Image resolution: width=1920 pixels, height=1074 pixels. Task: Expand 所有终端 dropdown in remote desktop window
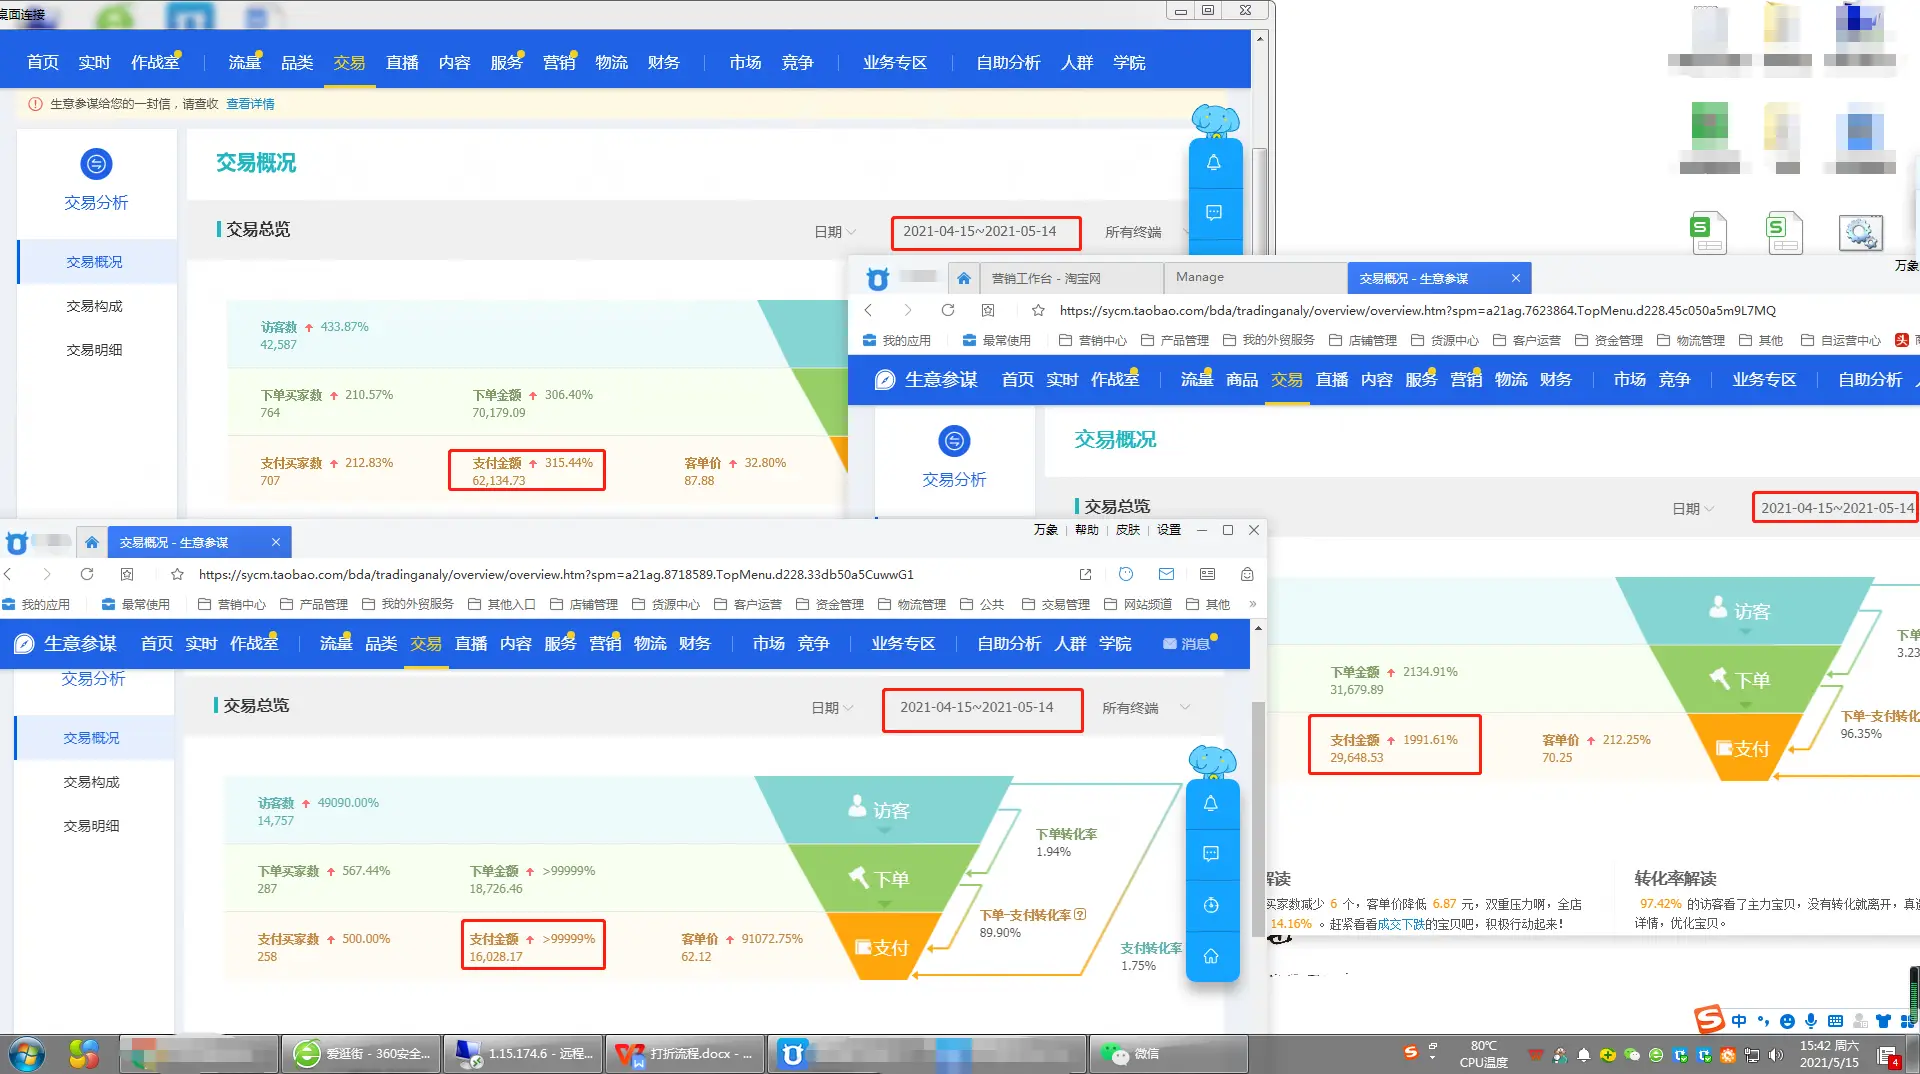[1146, 232]
